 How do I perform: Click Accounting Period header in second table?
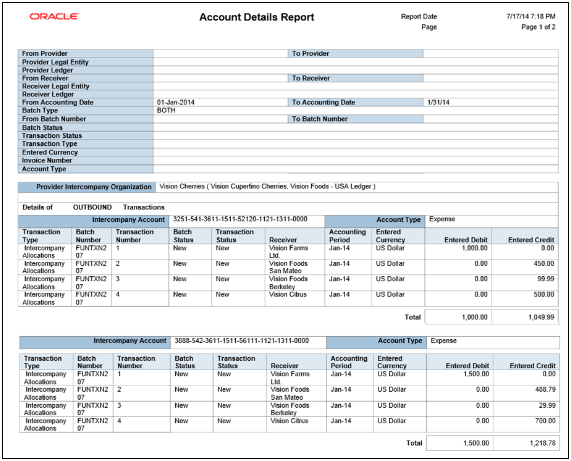(349, 362)
